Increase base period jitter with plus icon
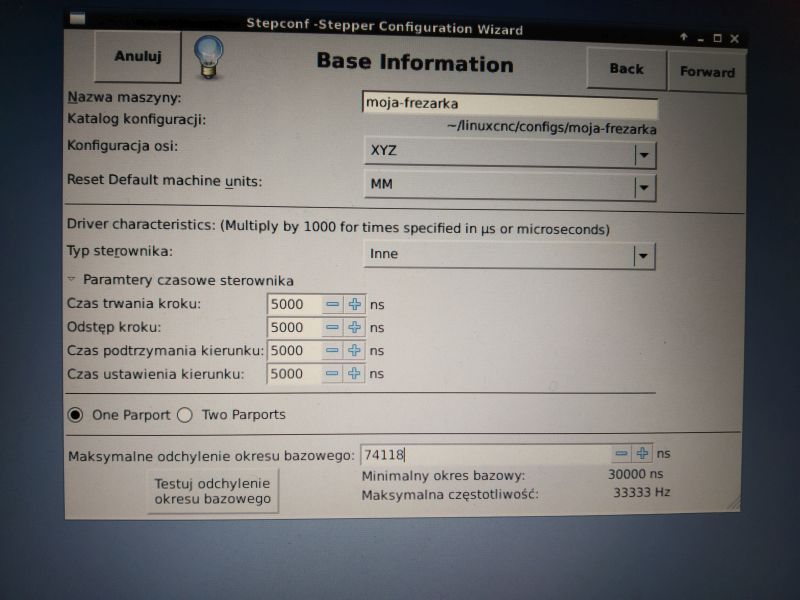The image size is (800, 600). 642,453
